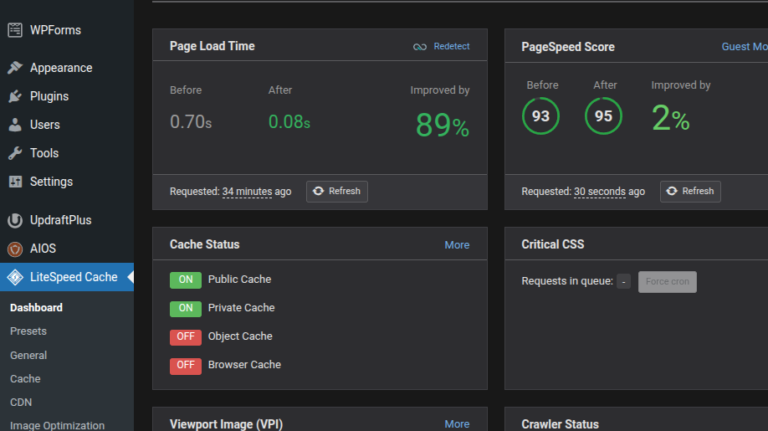Click the 'Private Cache' label
768x431 pixels.
(241, 308)
